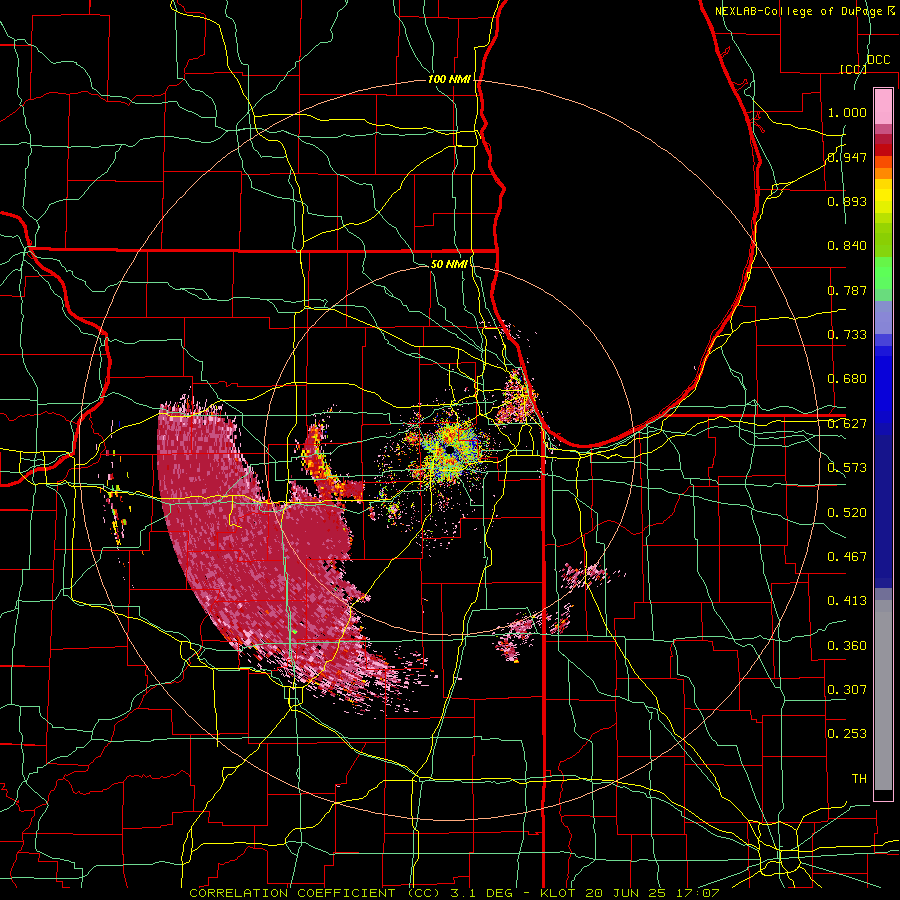The height and width of the screenshot is (900, 900).
Task: Click the 0.680 scale value
Action: click(x=847, y=378)
